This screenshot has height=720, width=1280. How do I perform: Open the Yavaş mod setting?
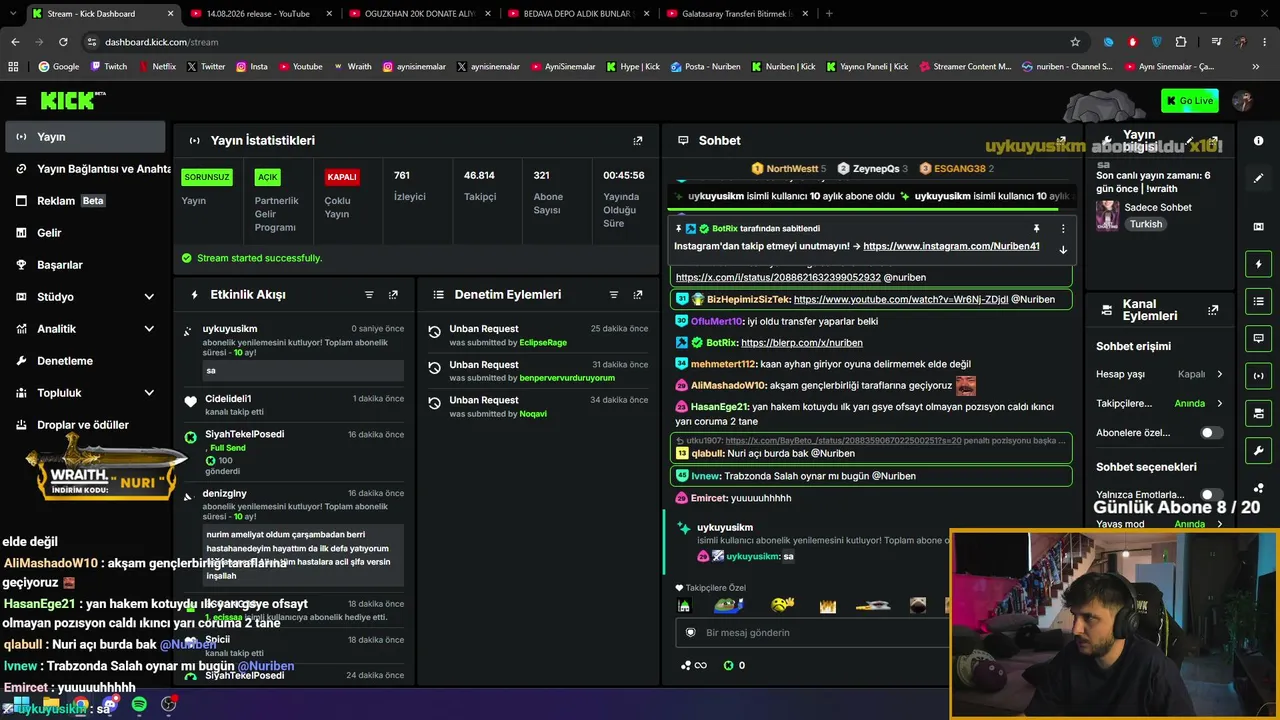pyautogui.click(x=1160, y=524)
